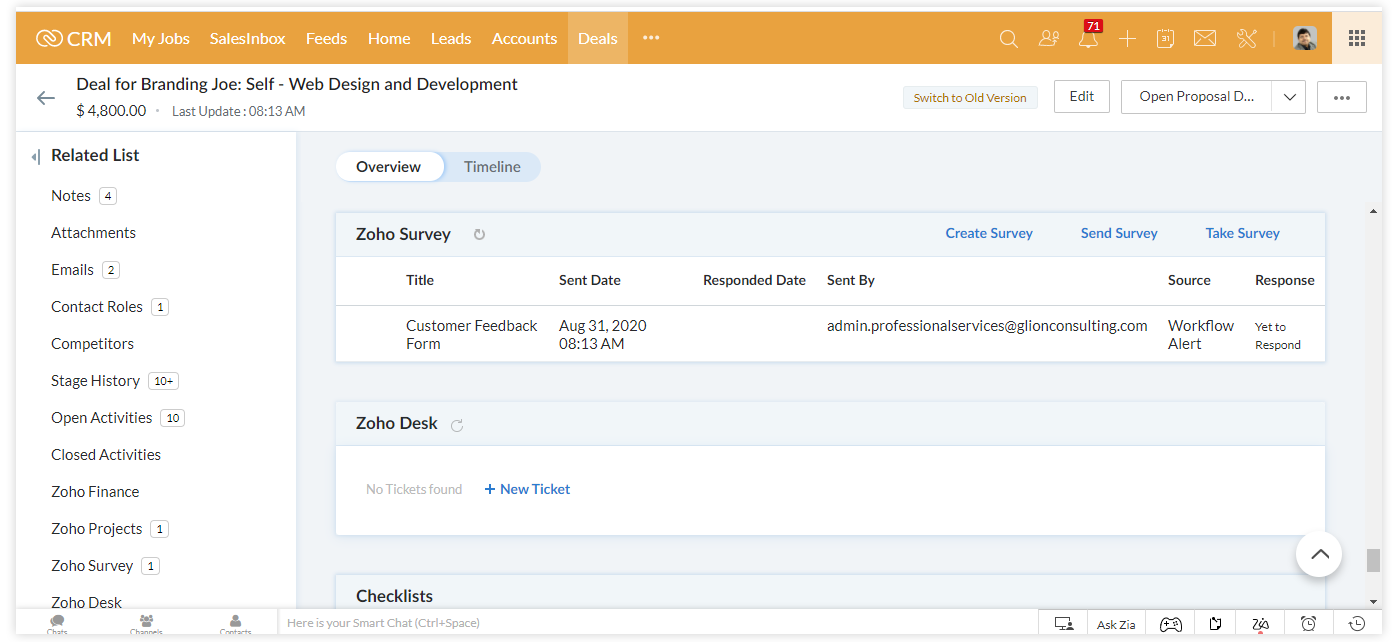Open the alarm clock reminders icon
The width and height of the screenshot is (1398, 642).
pyautogui.click(x=1308, y=624)
